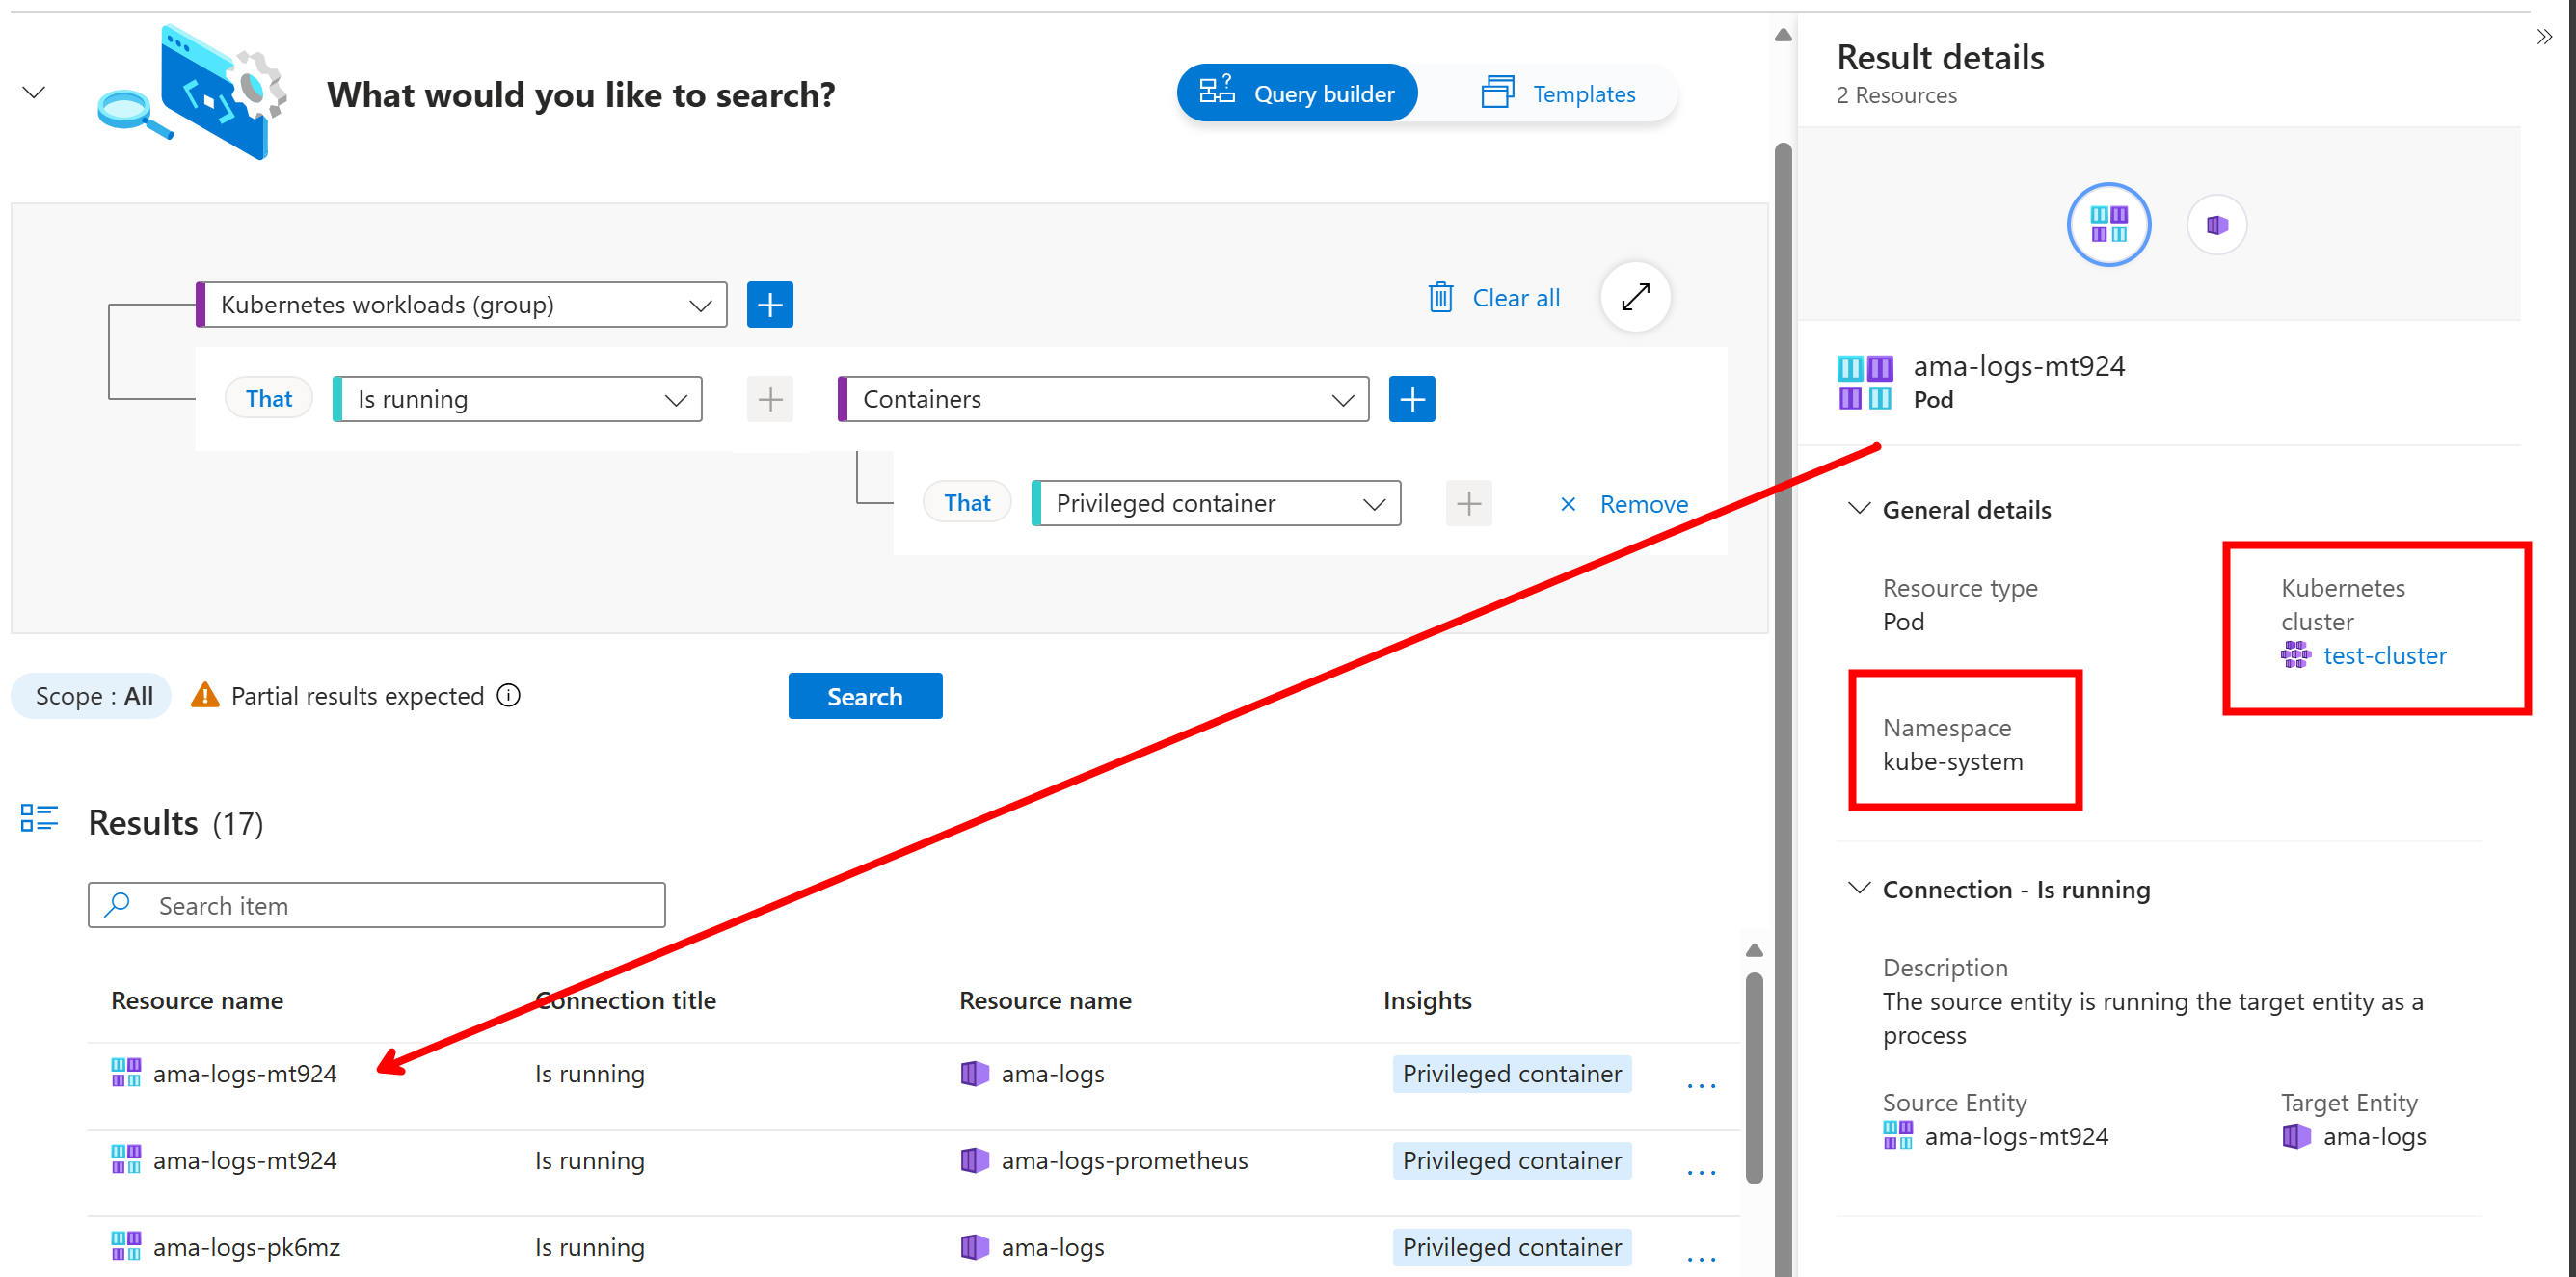
Task: Open the Is running dropdown
Action: point(519,399)
